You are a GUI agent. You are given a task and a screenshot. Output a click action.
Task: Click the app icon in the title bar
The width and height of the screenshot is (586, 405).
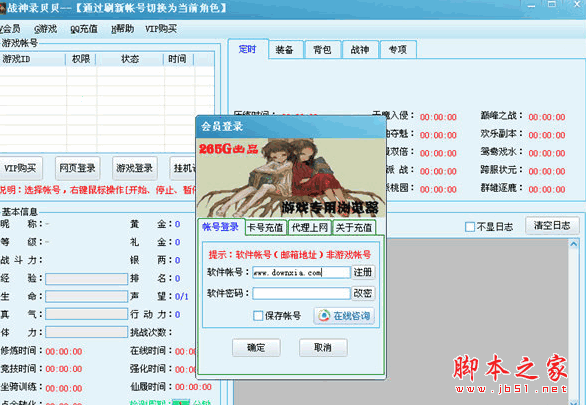(2, 9)
